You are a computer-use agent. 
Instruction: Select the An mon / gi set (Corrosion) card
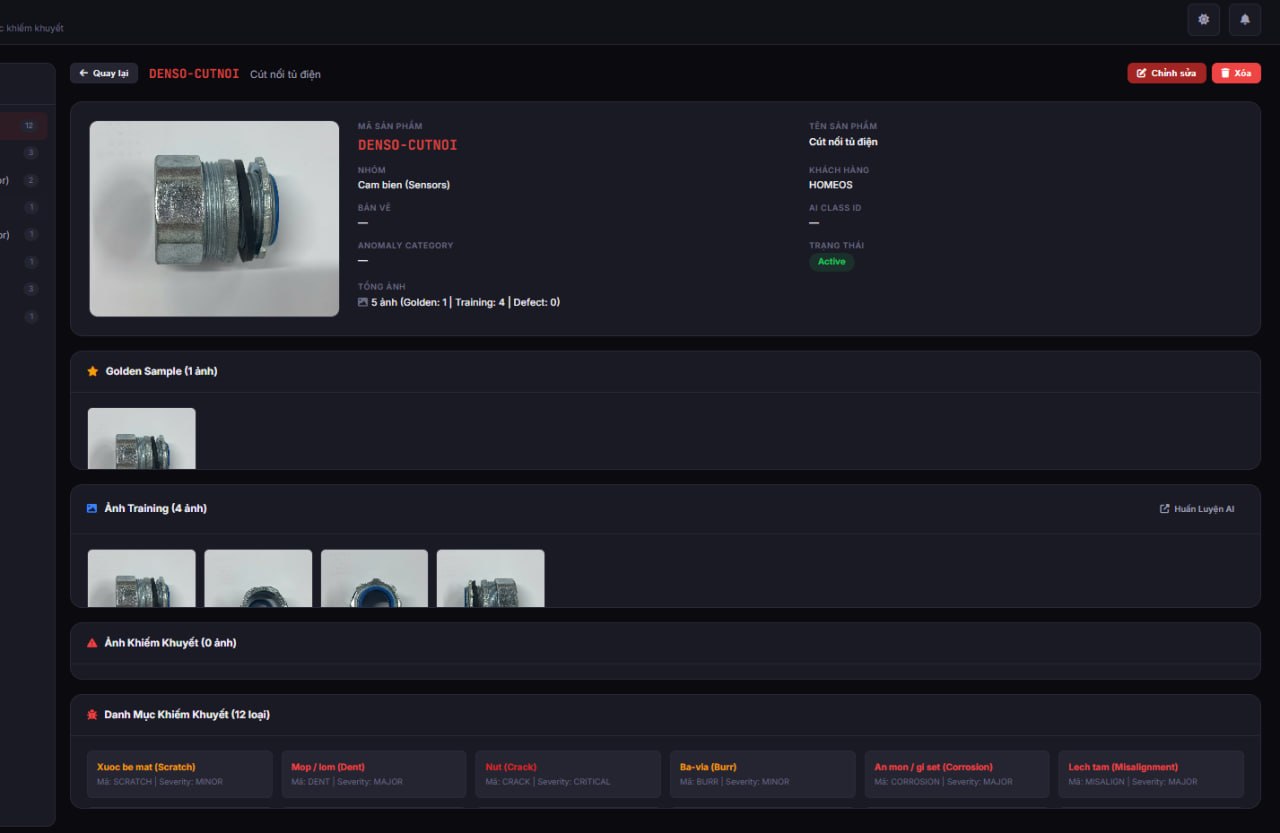coord(957,774)
